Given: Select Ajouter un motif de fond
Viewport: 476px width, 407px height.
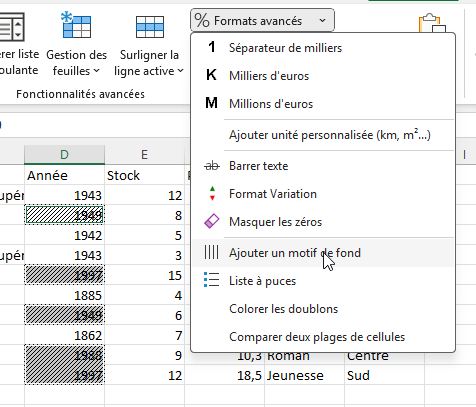Looking at the screenshot, I should click(323, 253).
